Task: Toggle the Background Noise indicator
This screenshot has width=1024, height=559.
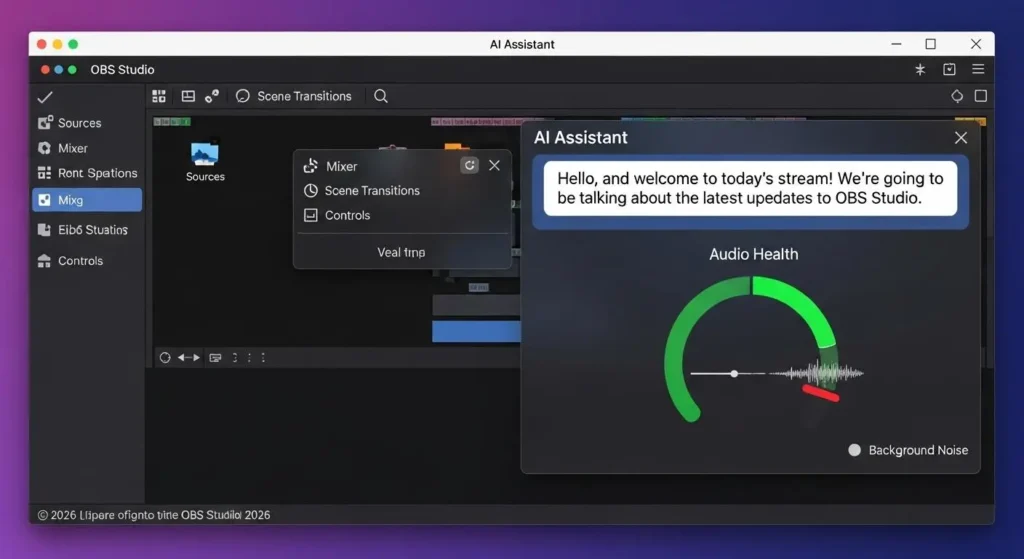Action: (x=854, y=450)
